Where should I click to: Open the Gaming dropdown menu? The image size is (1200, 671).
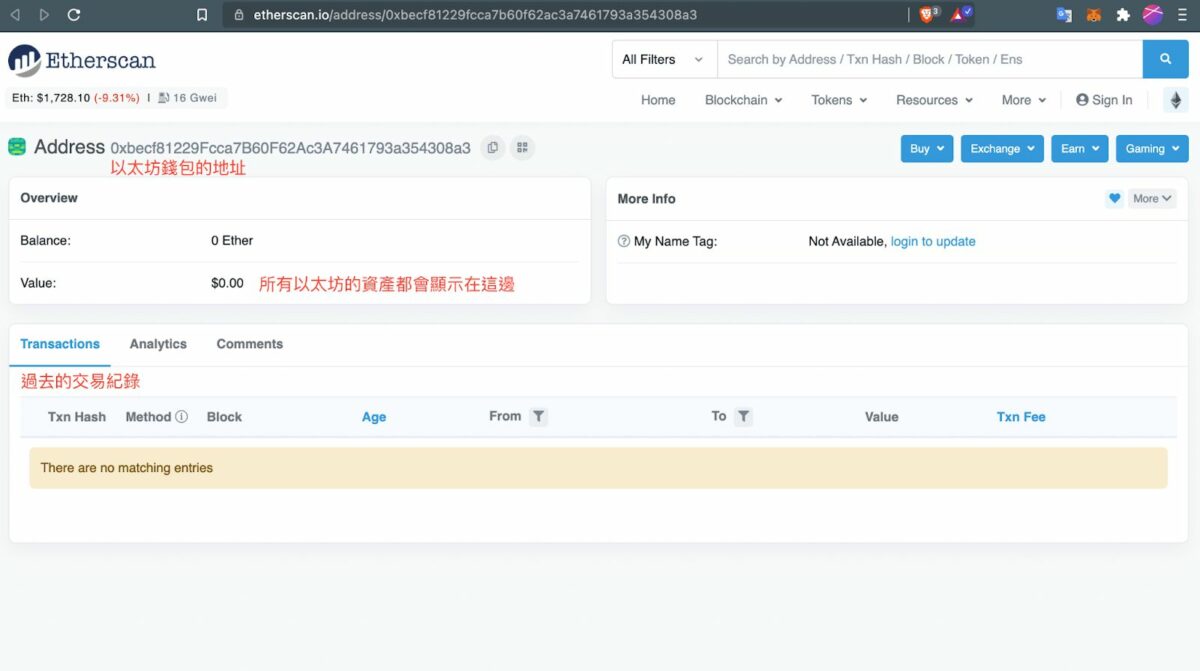[x=1152, y=147]
